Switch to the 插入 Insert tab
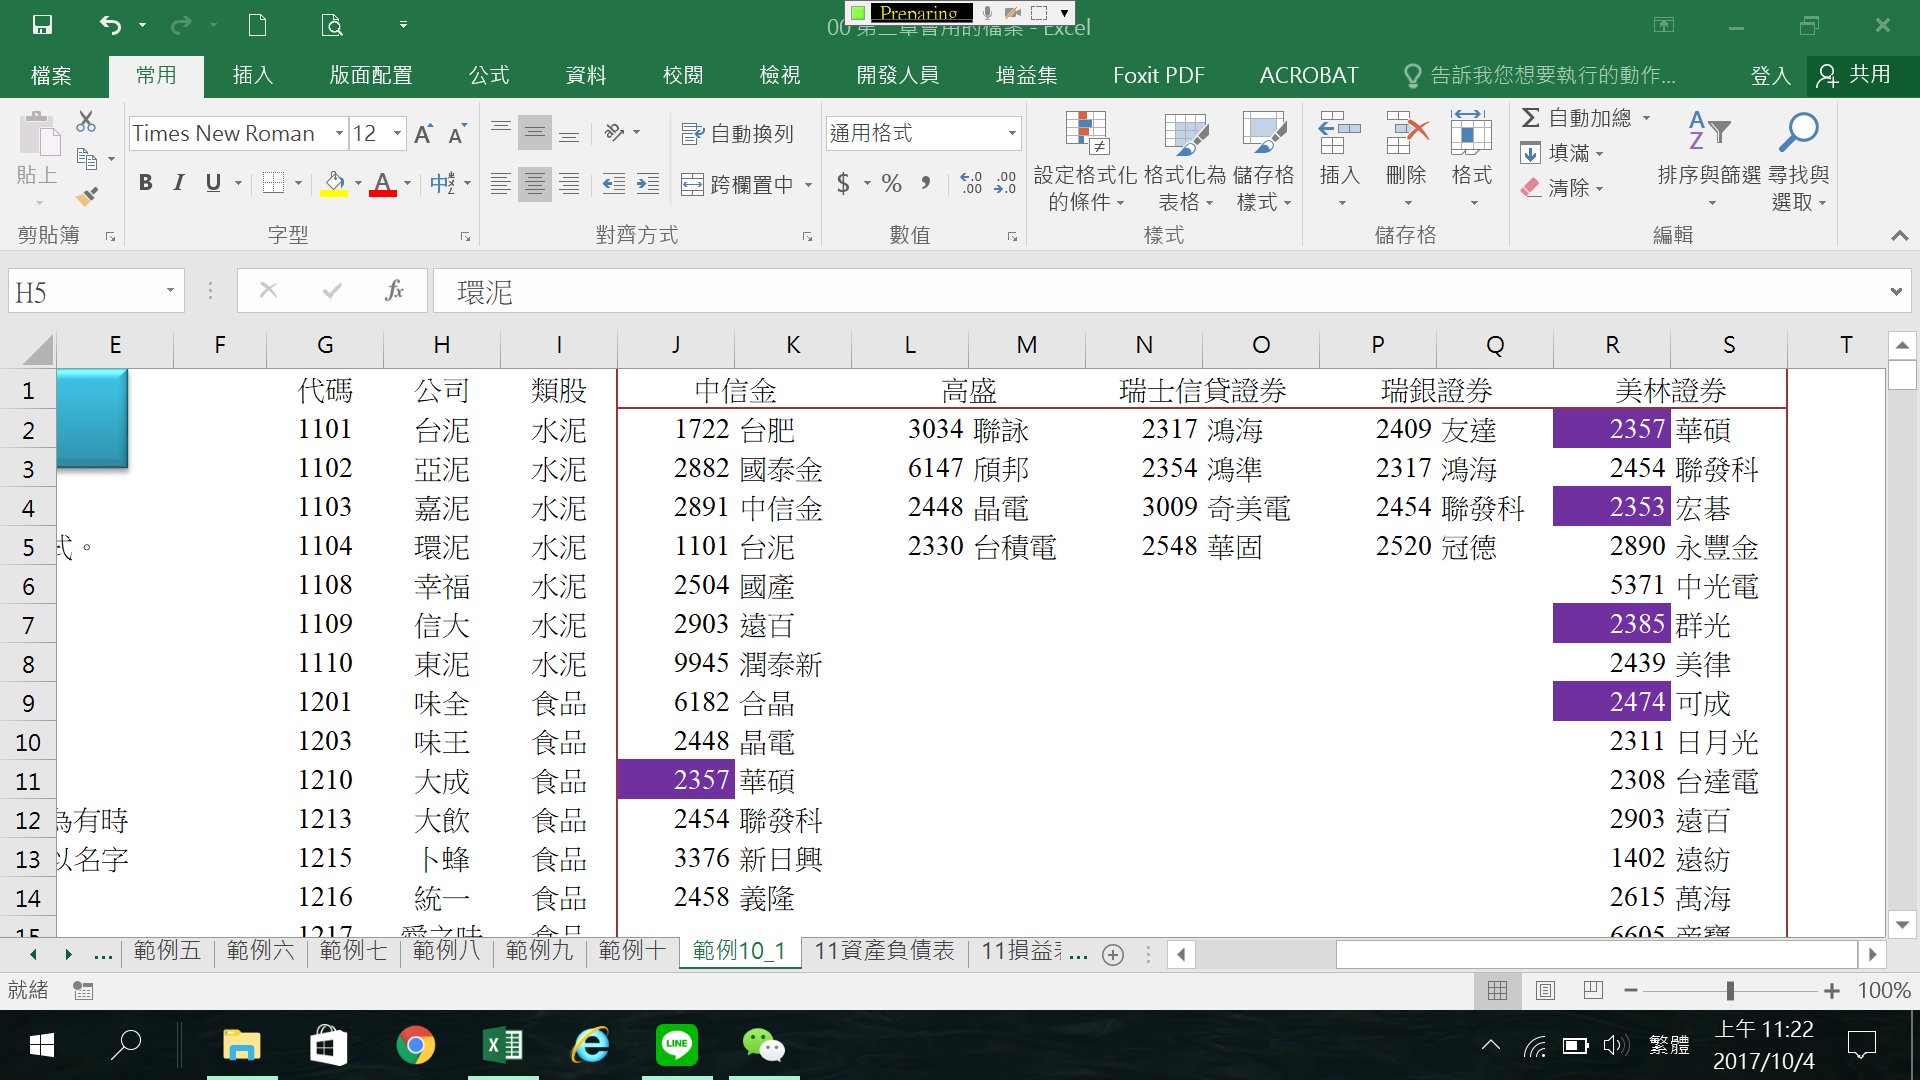 tap(252, 75)
